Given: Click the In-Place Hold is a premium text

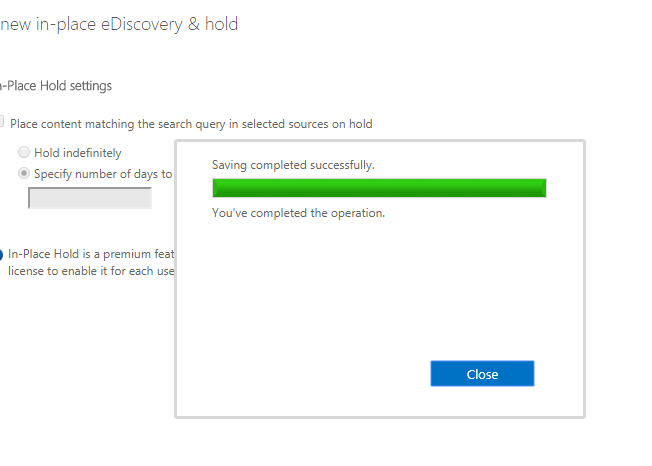Looking at the screenshot, I should click(x=91, y=254).
